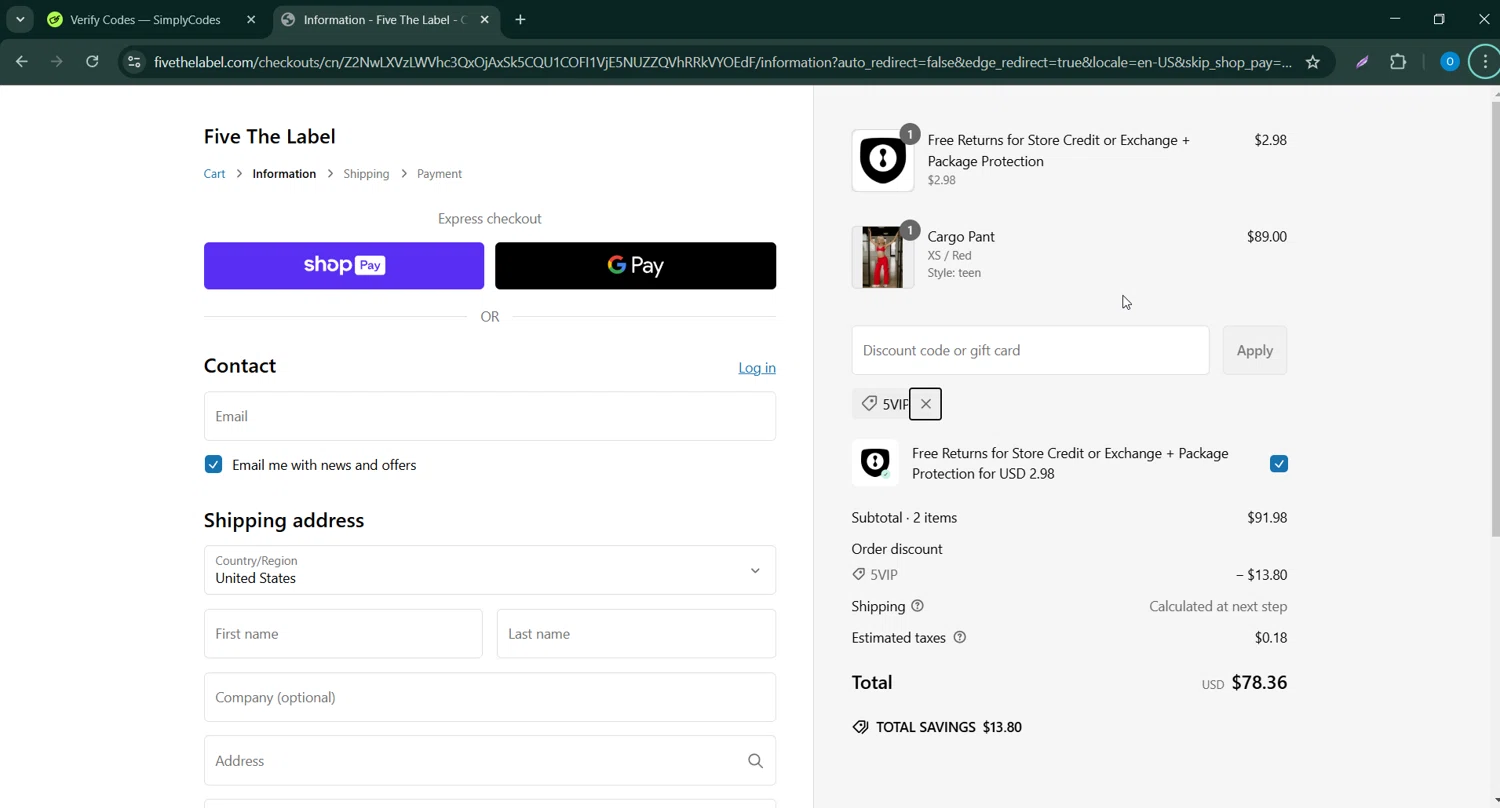This screenshot has height=808, width=1500.
Task: Click the purple feather extension icon
Action: [1362, 62]
